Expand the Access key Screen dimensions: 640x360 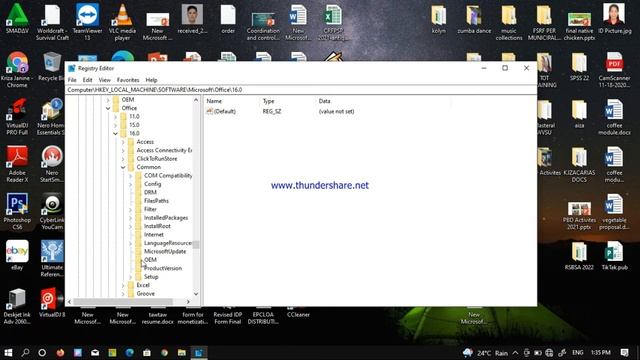coord(123,142)
